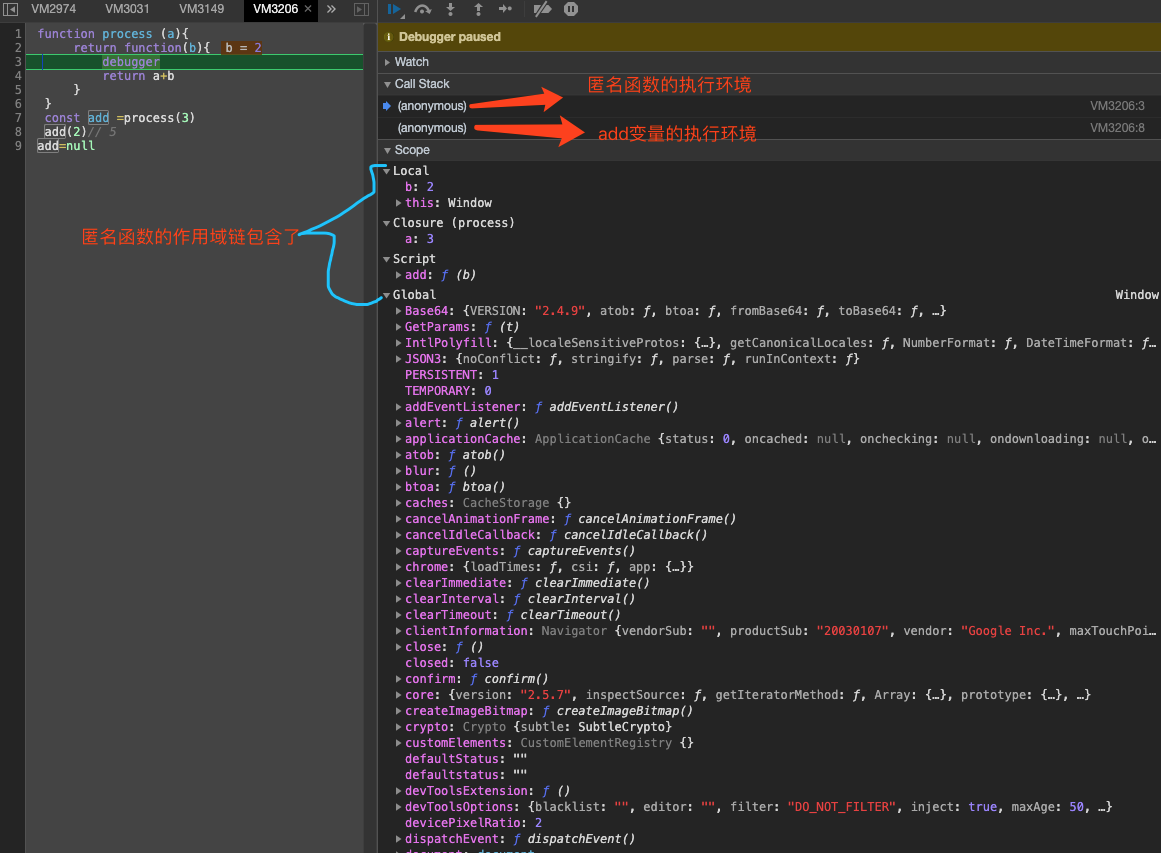Step into next function call
Image resolution: width=1161 pixels, height=853 pixels.
pos(450,9)
